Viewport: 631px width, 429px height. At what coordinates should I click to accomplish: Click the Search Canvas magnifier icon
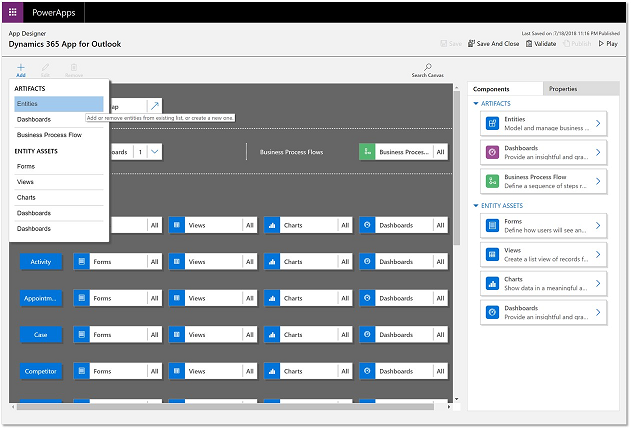[428, 67]
